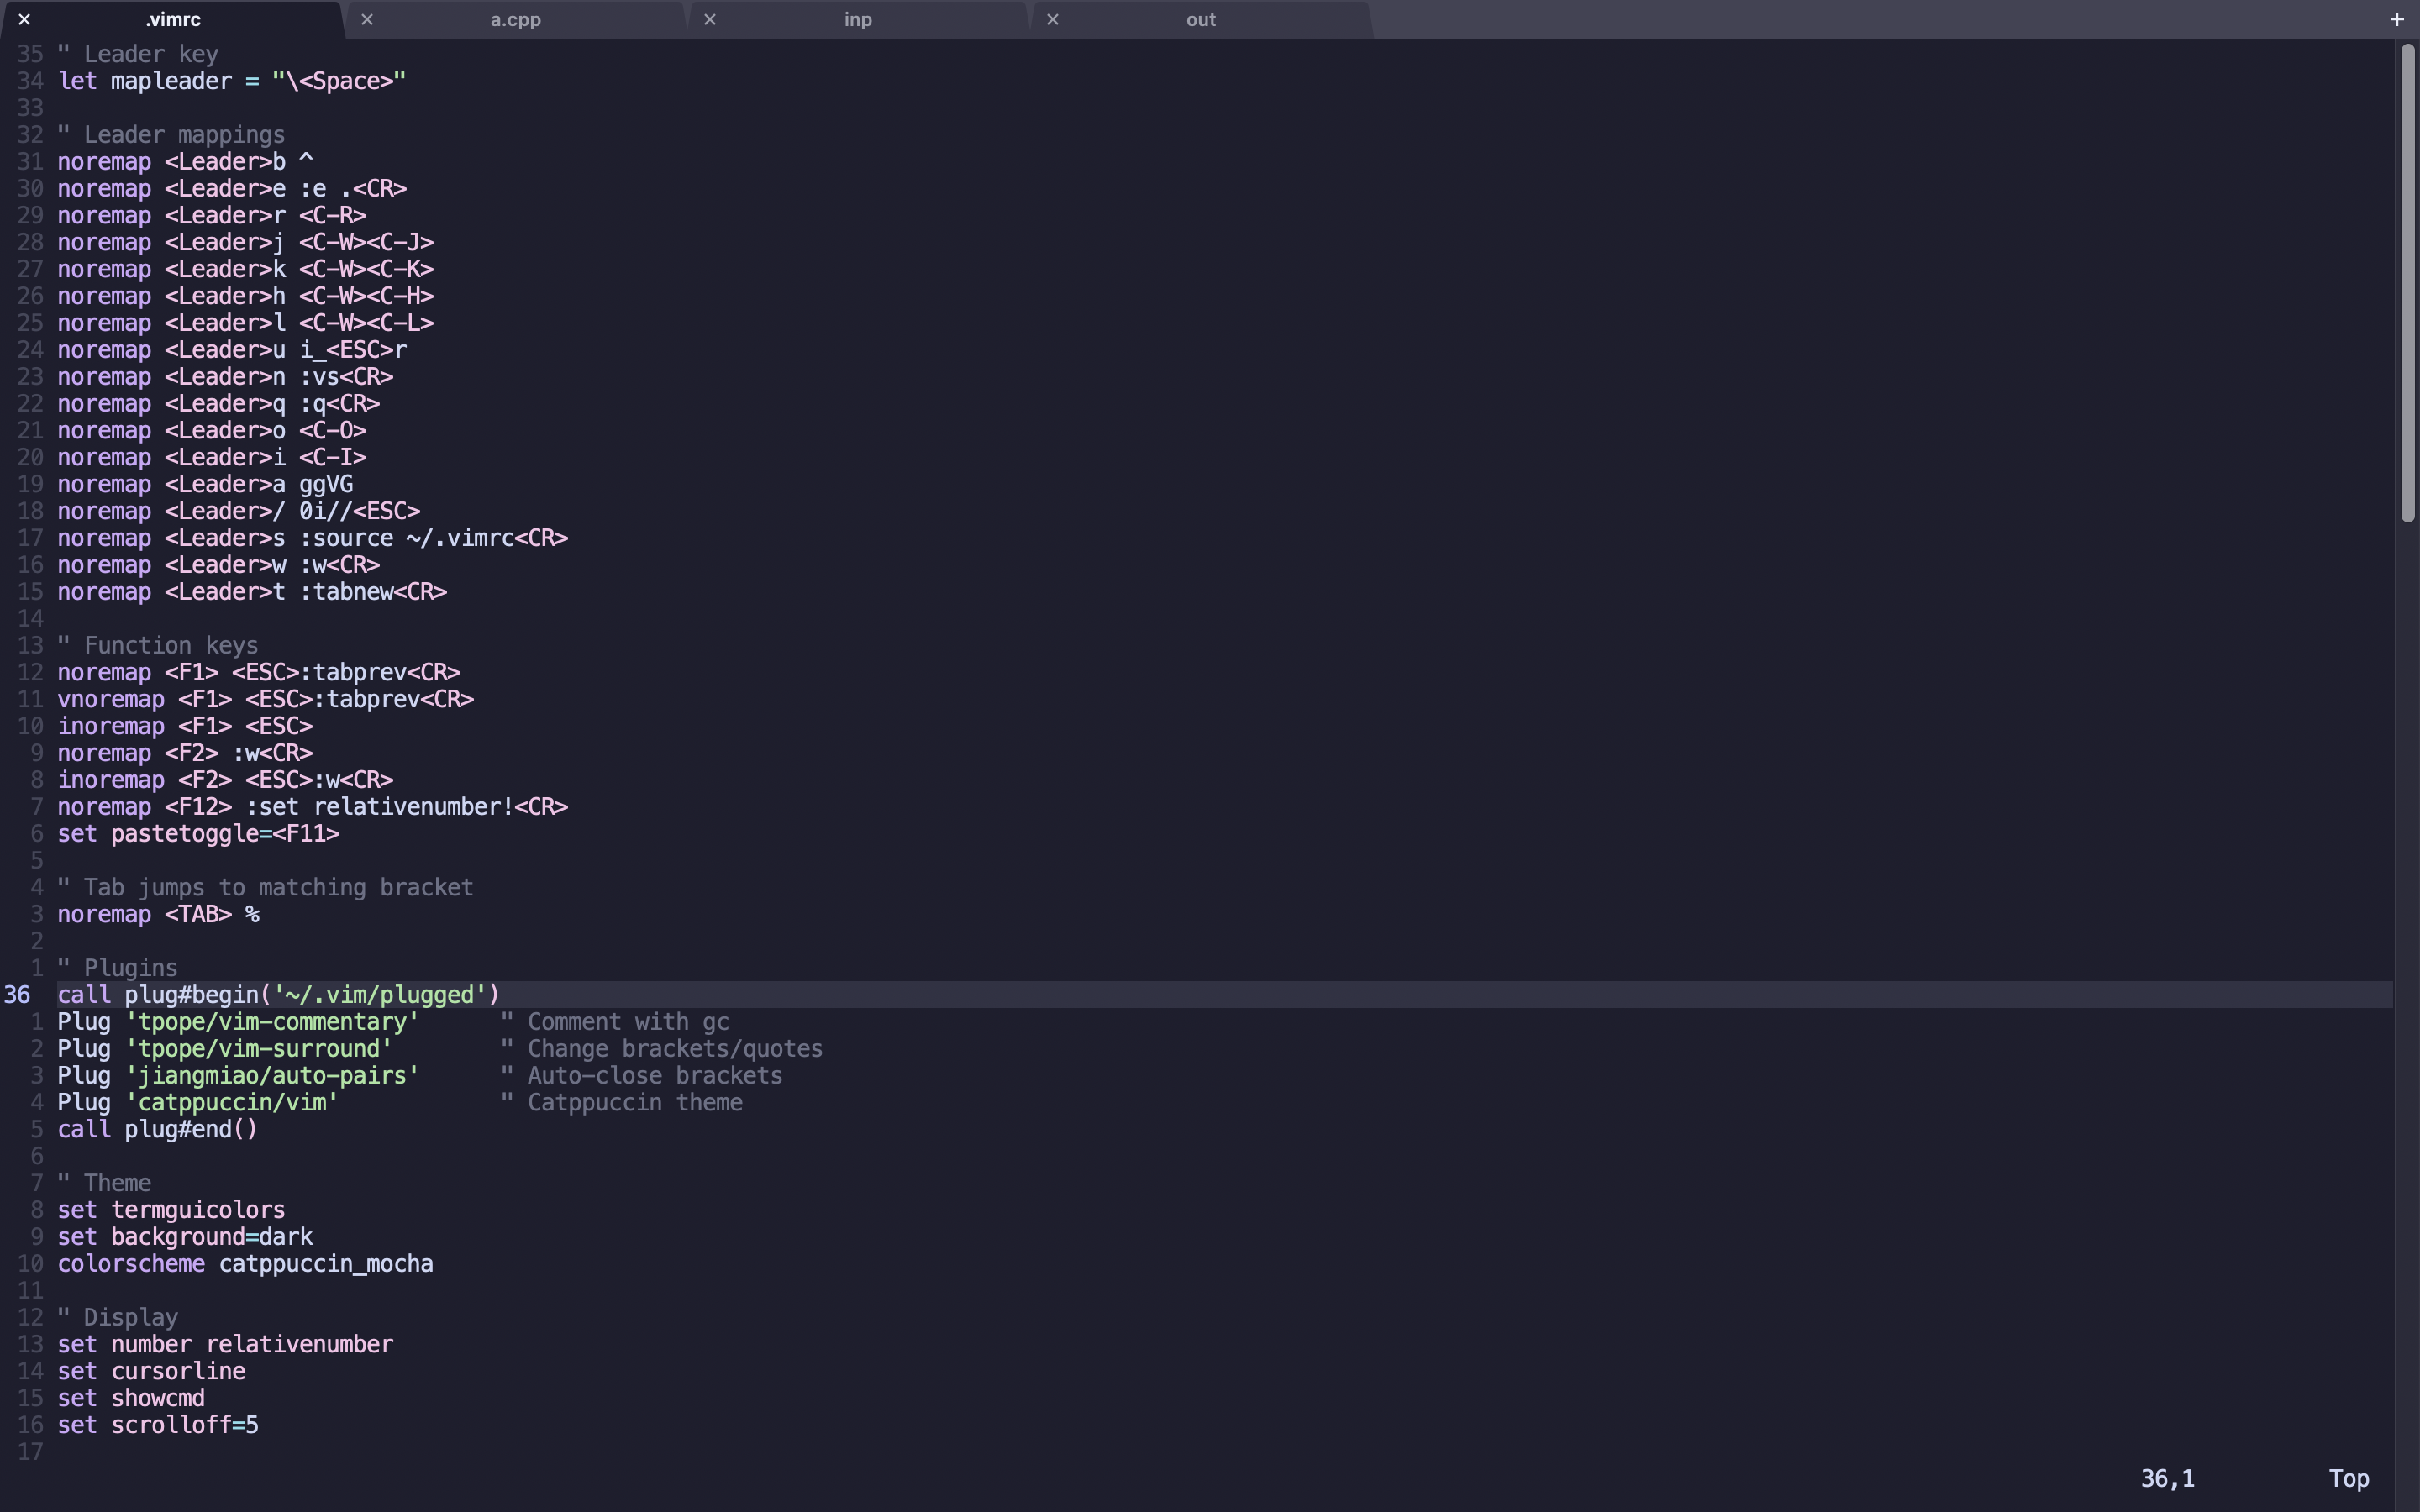Click line 'noremap <Leader>w :w<CR>'
This screenshot has width=2420, height=1512.
pos(218,565)
